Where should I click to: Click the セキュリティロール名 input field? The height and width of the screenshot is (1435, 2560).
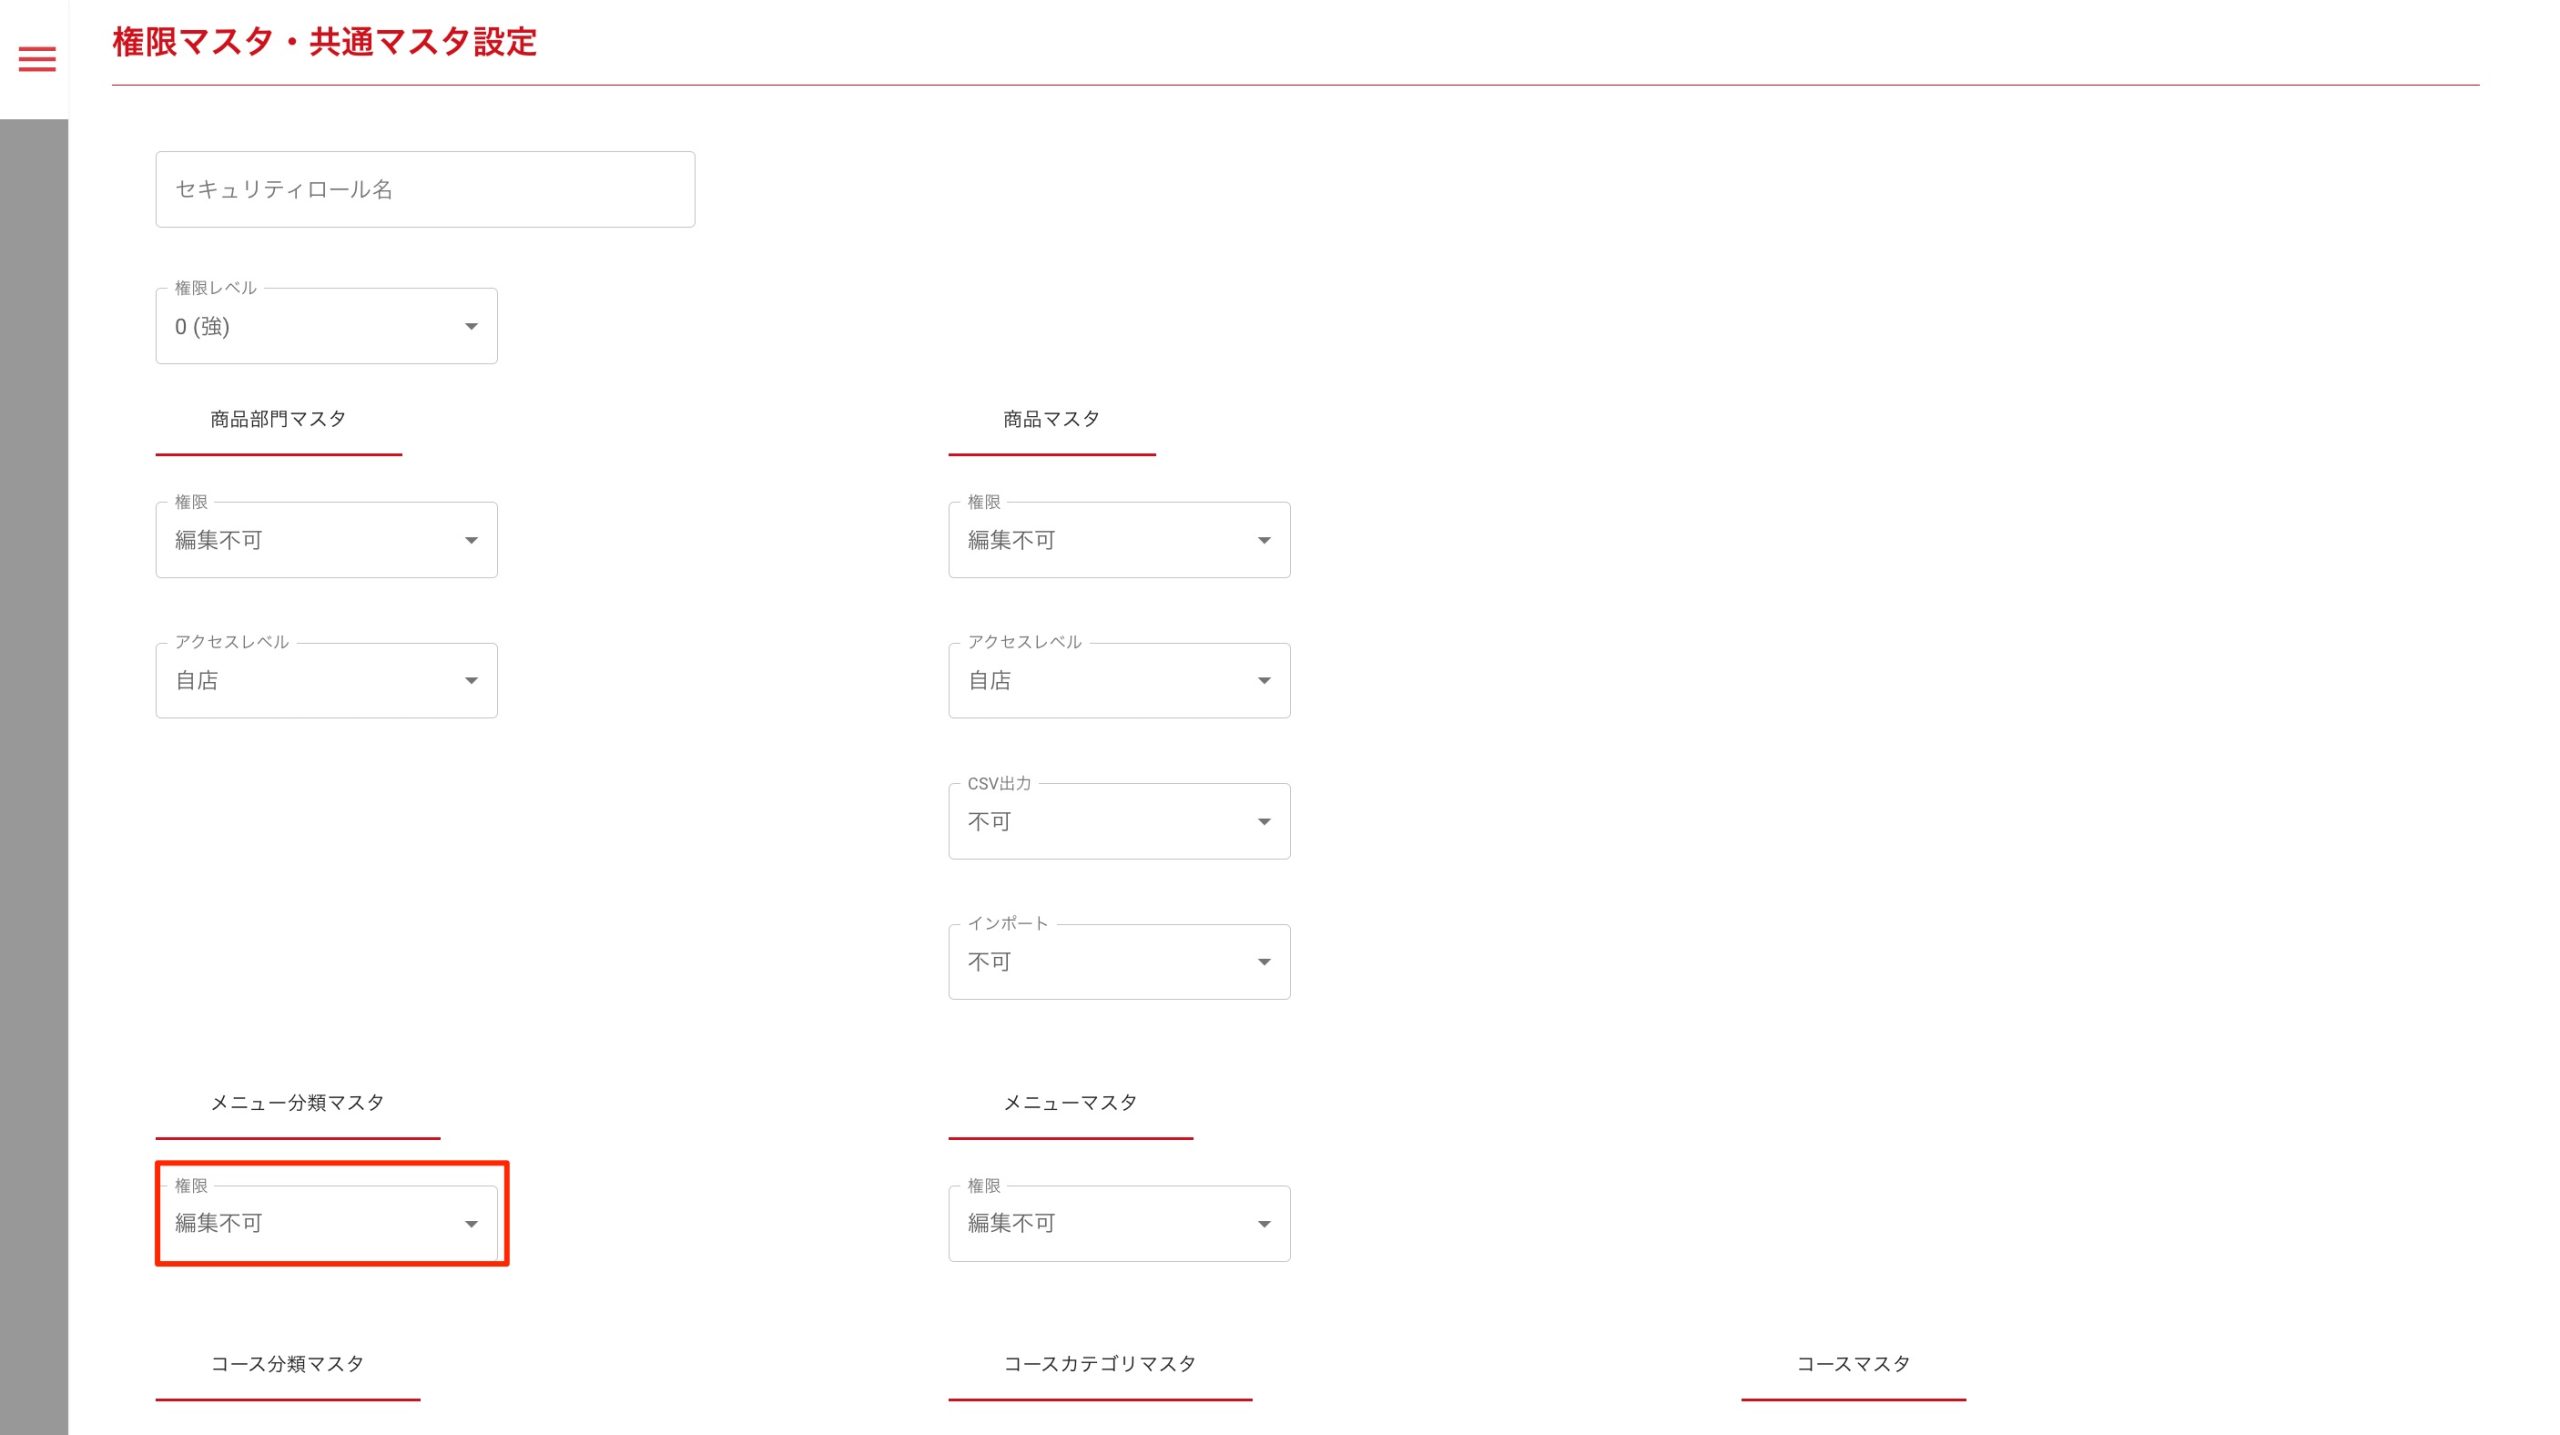(425, 190)
